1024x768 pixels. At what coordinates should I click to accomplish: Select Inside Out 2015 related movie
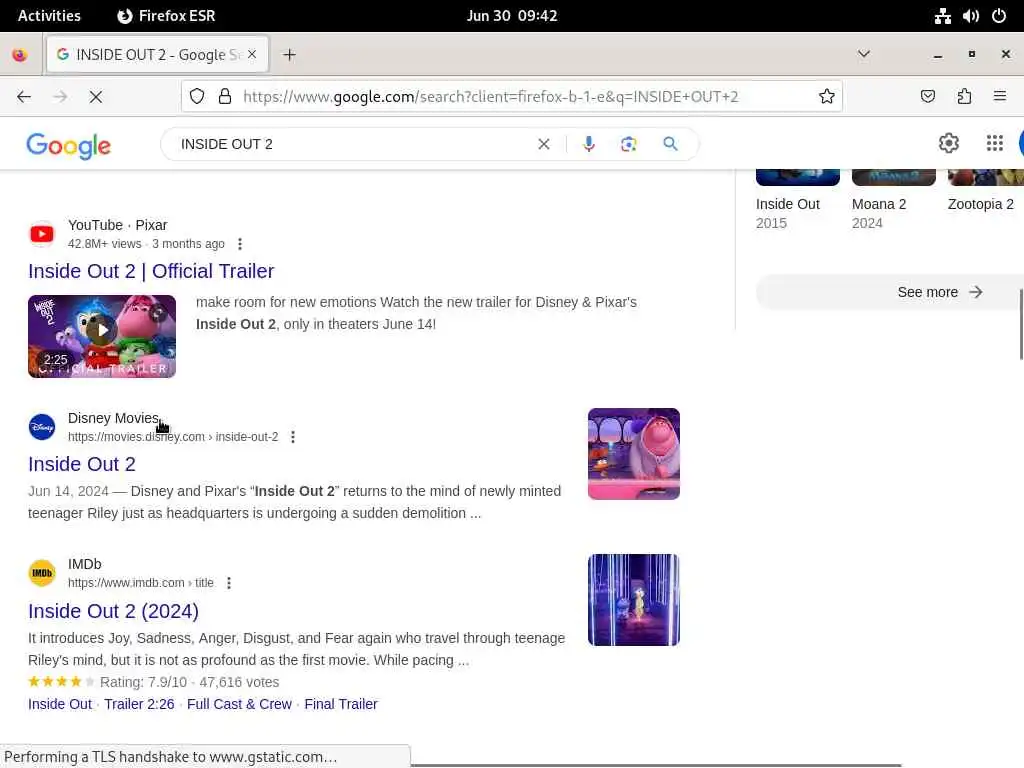[x=797, y=201]
